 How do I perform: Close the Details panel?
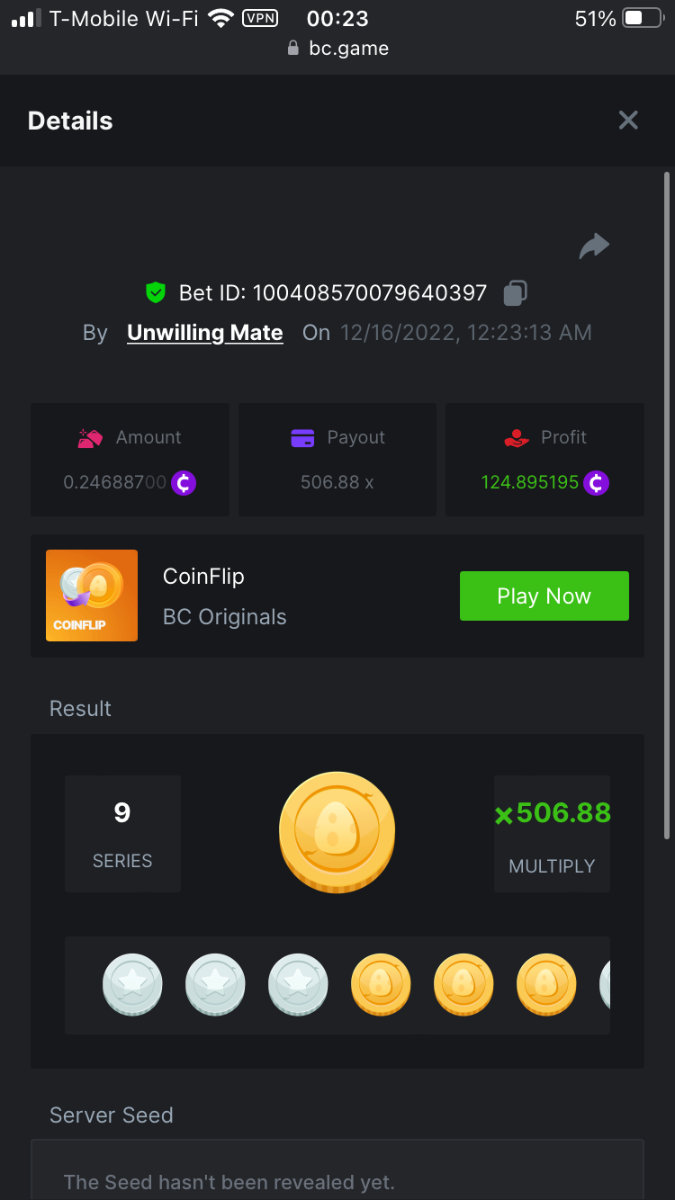point(628,121)
